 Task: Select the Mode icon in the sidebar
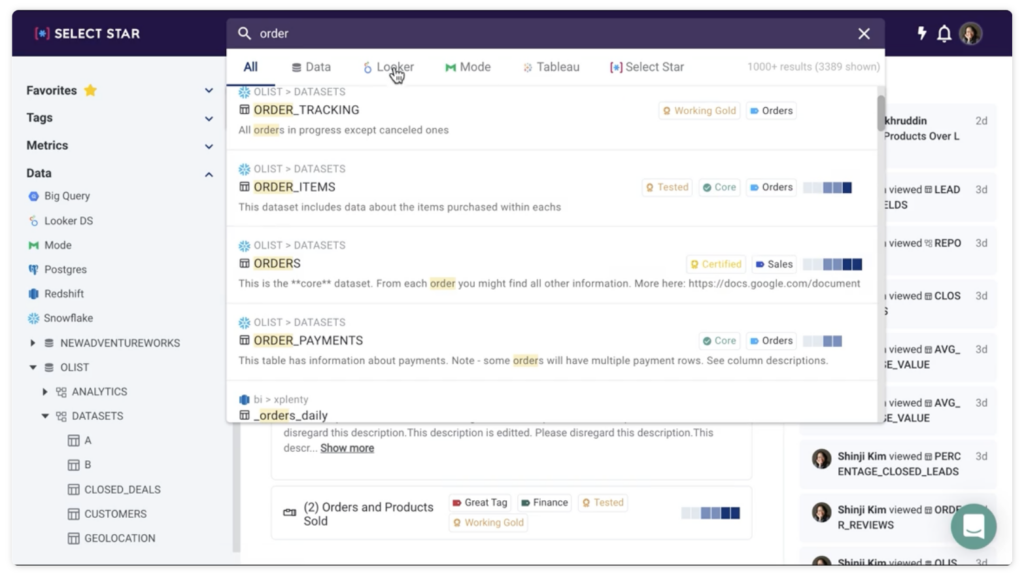(x=33, y=245)
